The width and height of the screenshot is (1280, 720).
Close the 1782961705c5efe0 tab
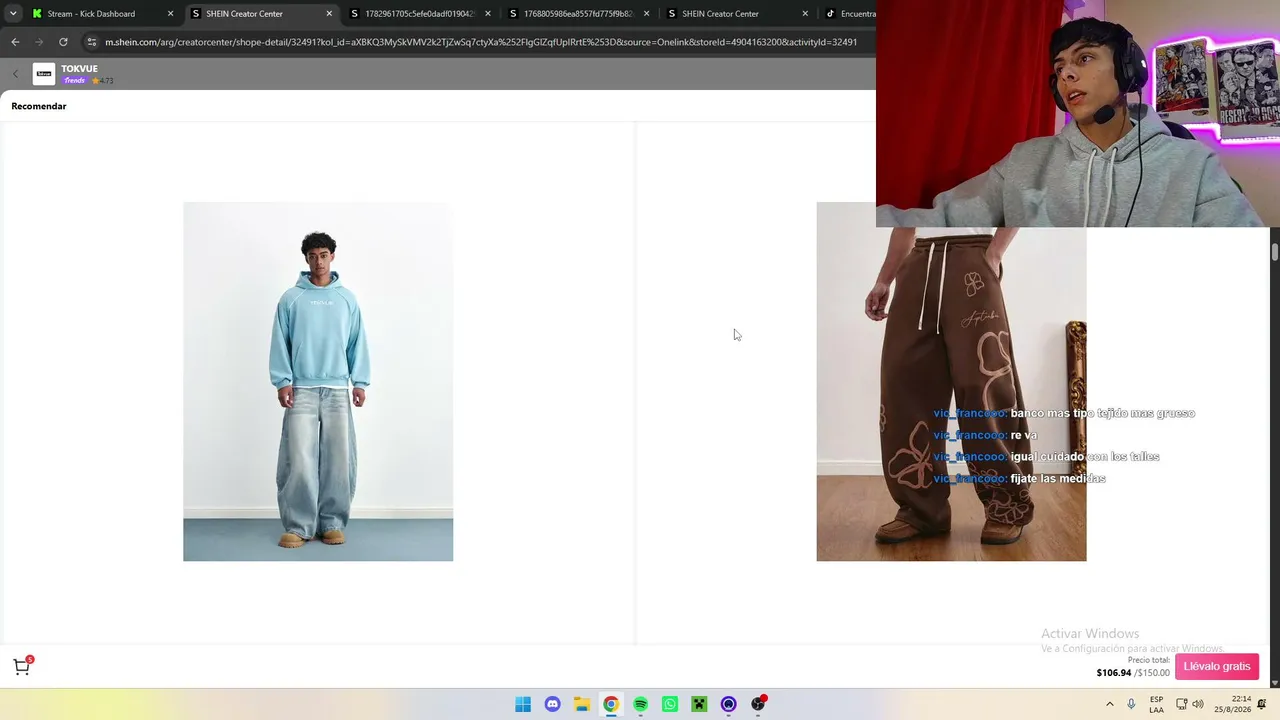pyautogui.click(x=488, y=14)
